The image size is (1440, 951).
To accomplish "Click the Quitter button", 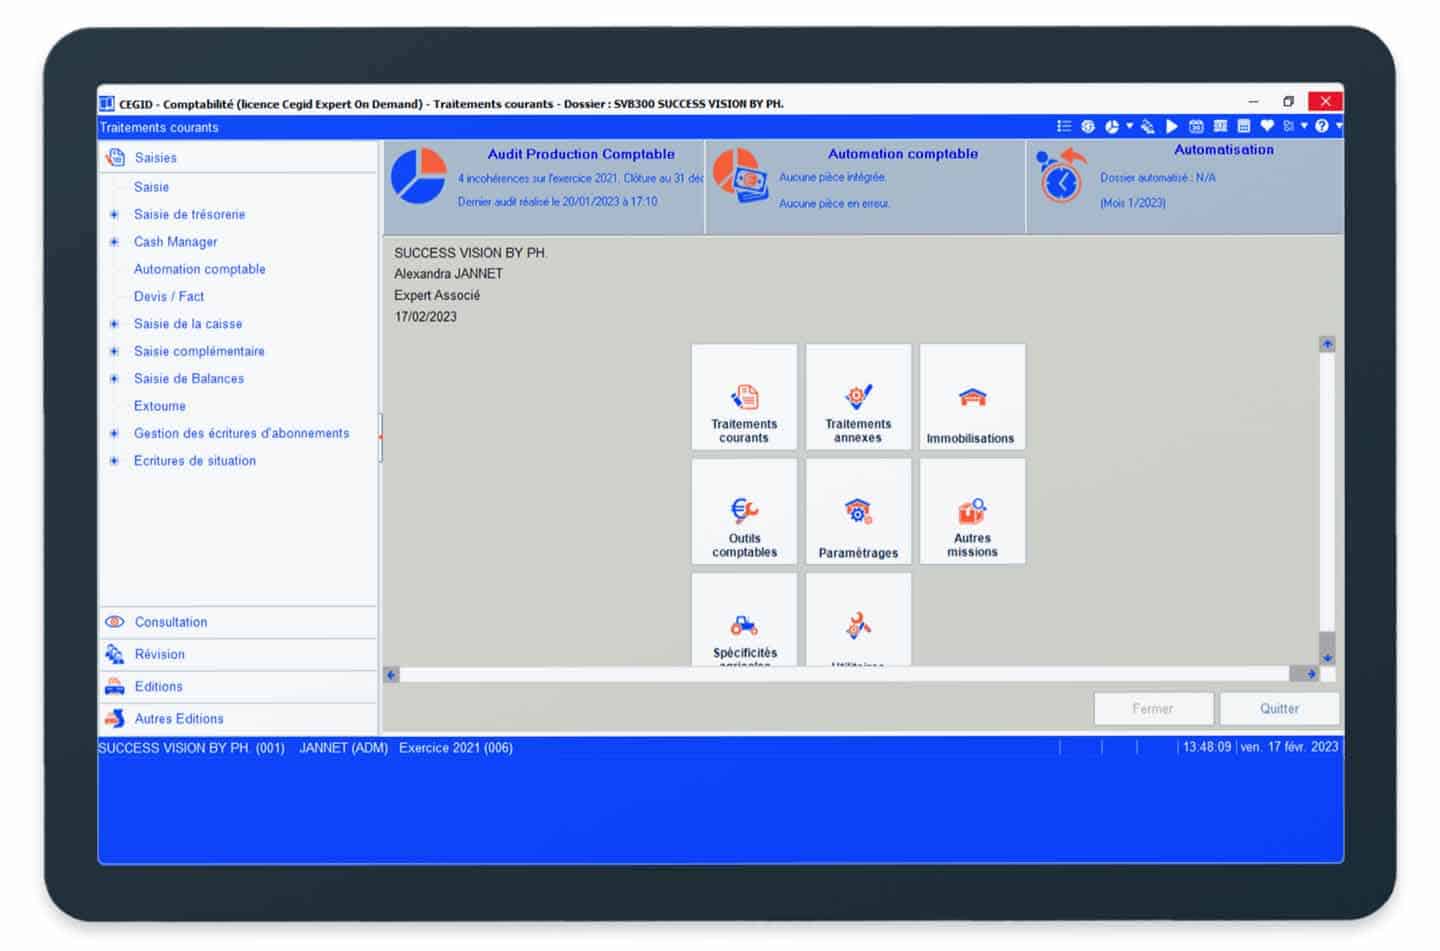I will click(1279, 708).
